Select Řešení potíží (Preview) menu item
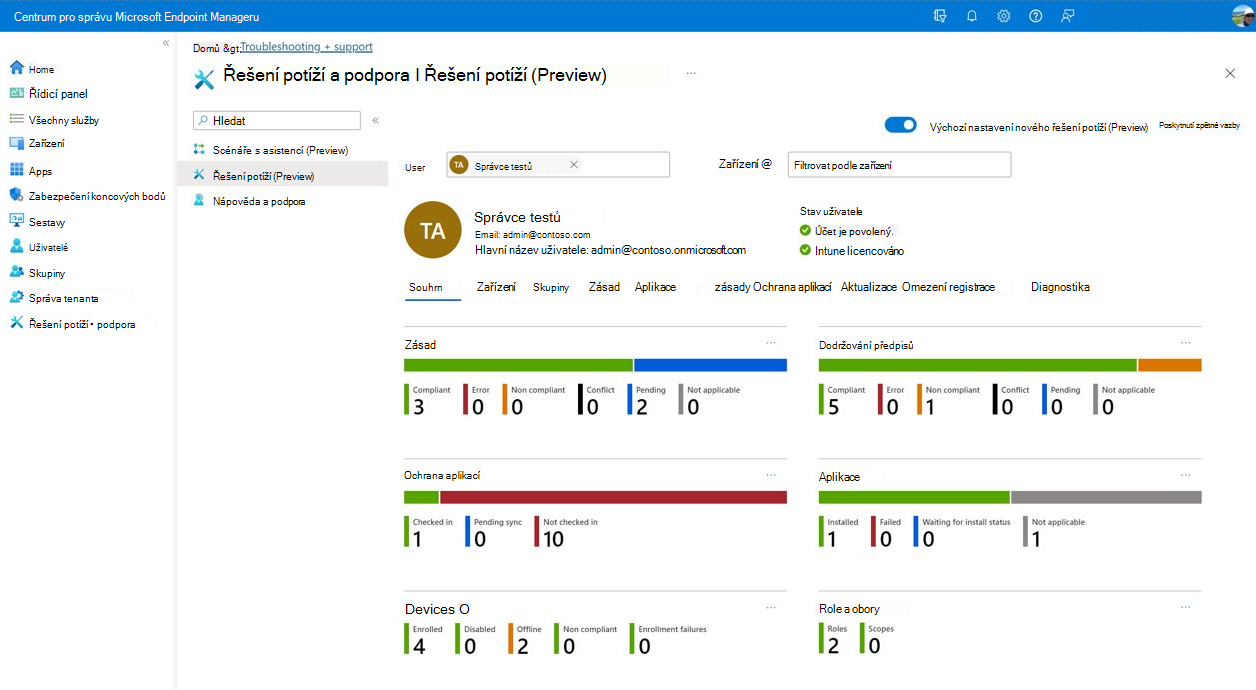Viewport: 1256px width, 690px height. tap(282, 175)
